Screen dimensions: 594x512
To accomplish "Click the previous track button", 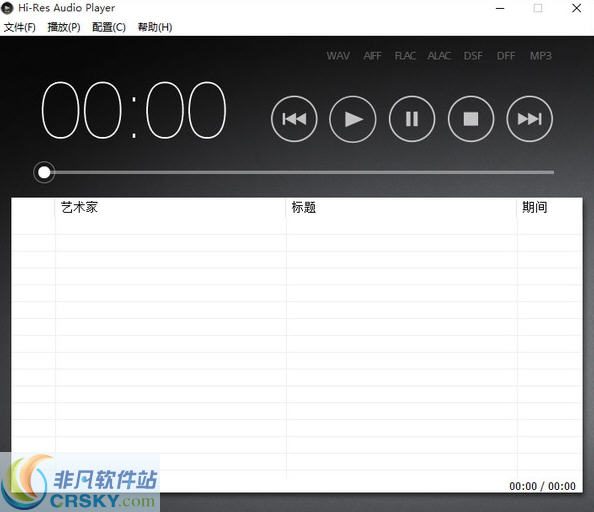I will click(x=294, y=119).
